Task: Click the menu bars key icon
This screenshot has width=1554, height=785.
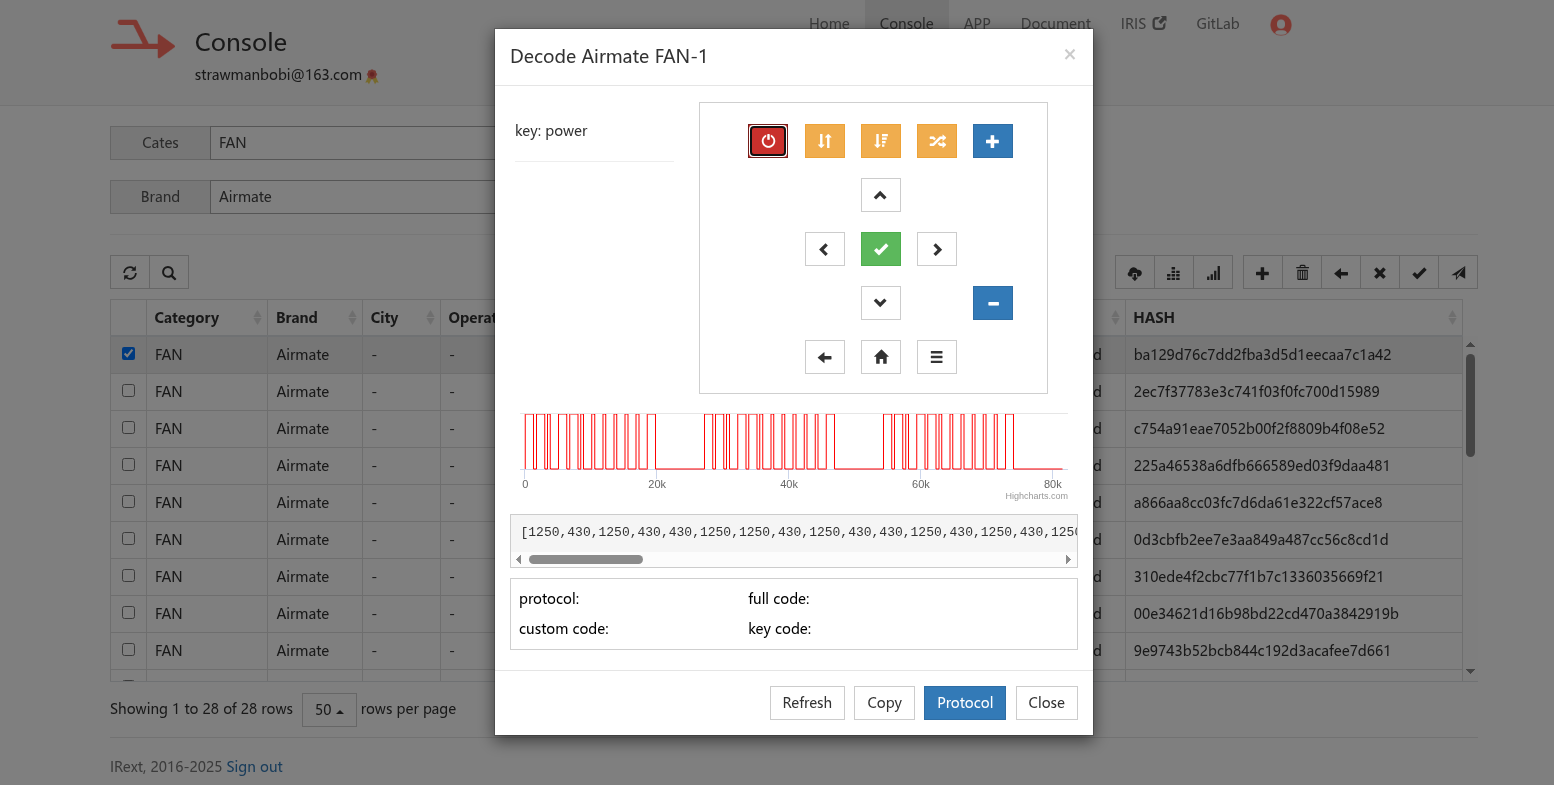Action: click(x=936, y=357)
